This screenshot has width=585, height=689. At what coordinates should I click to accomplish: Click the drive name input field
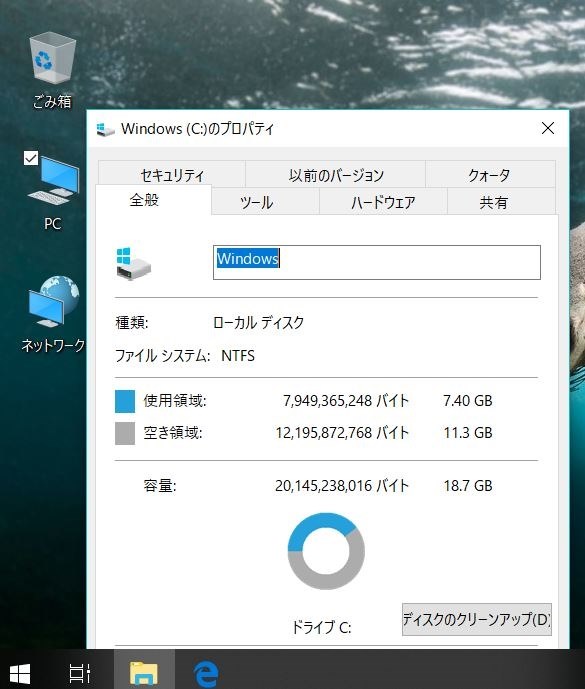[x=377, y=262]
